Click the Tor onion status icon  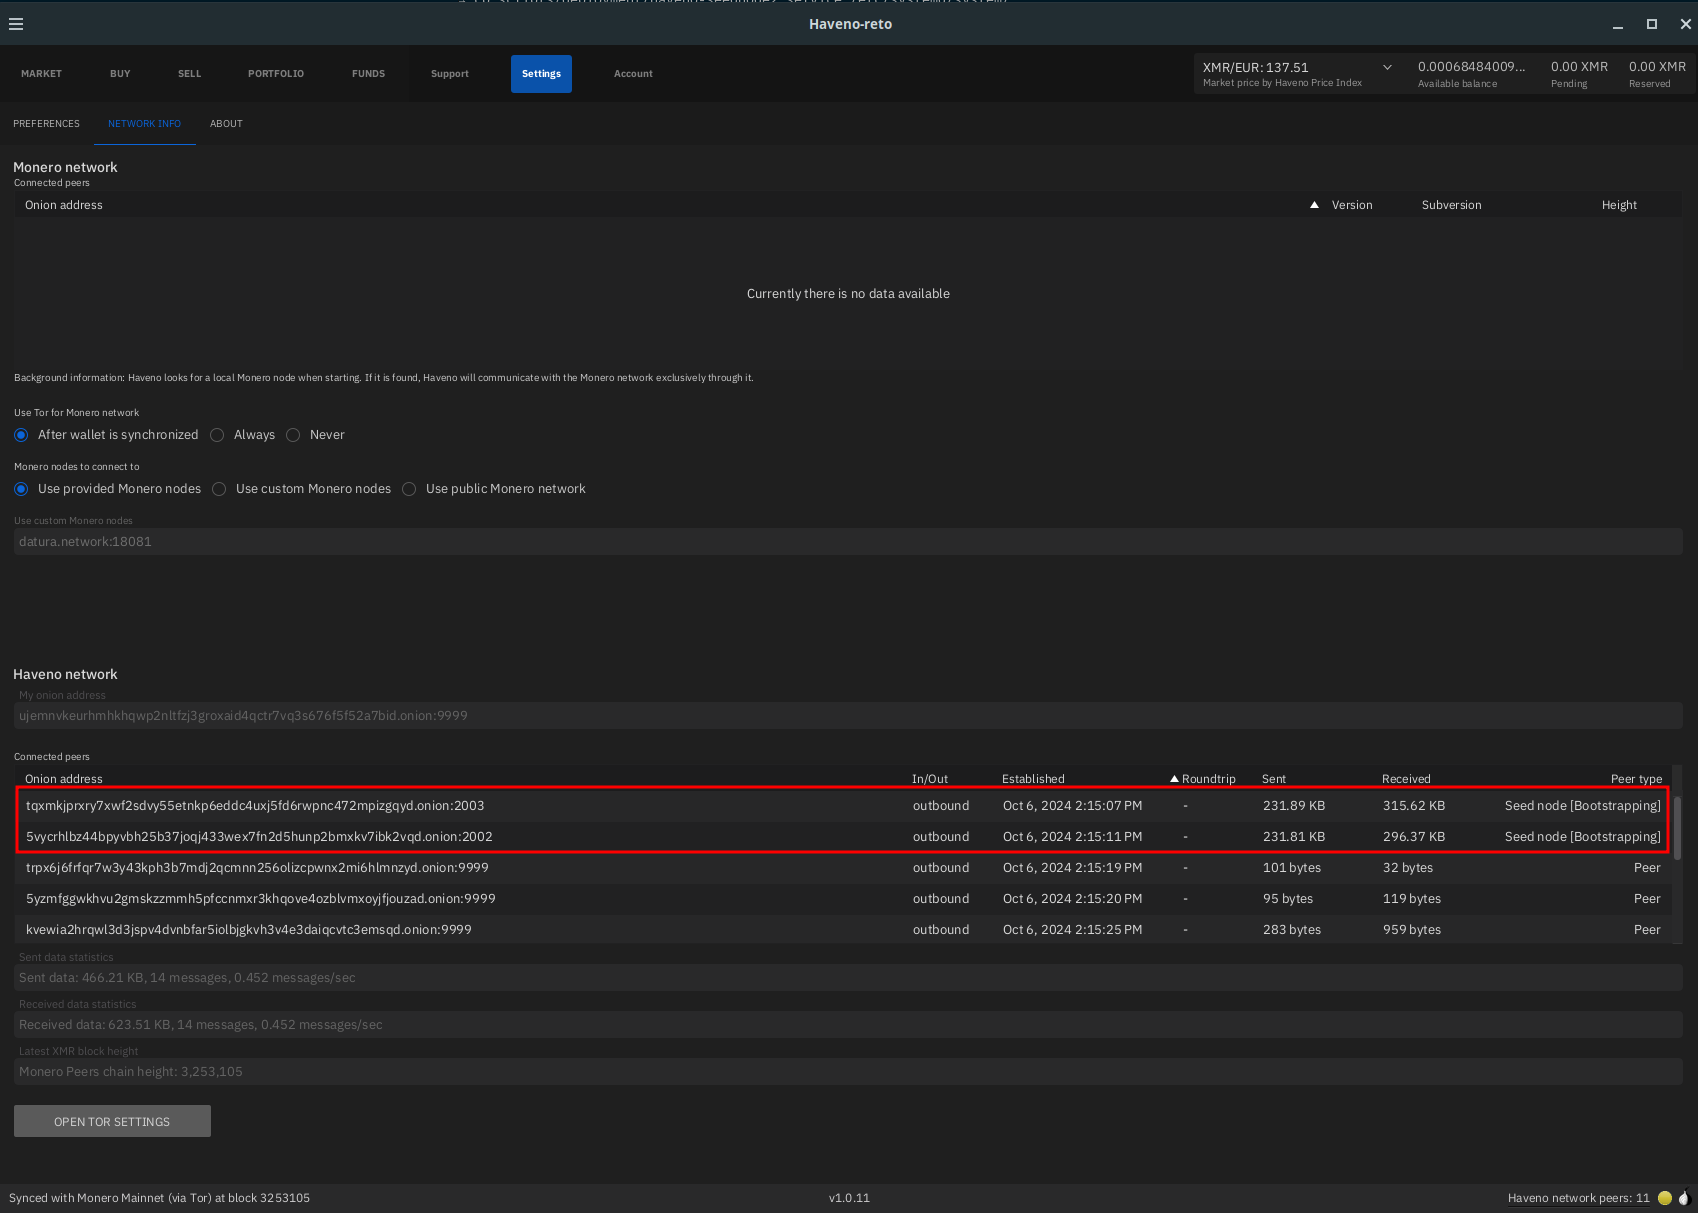pyautogui.click(x=1684, y=1197)
